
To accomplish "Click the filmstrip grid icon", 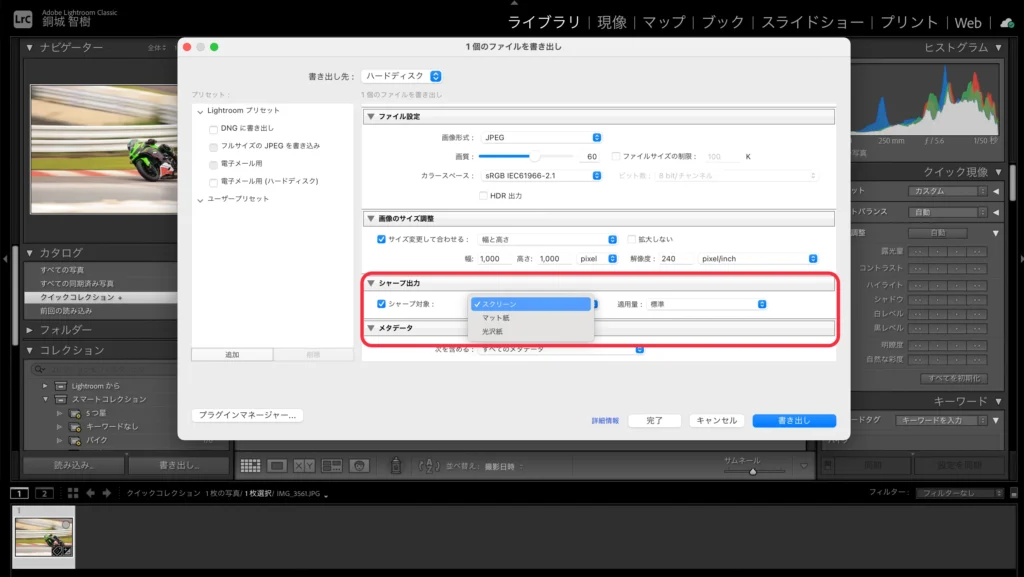I will [x=73, y=493].
